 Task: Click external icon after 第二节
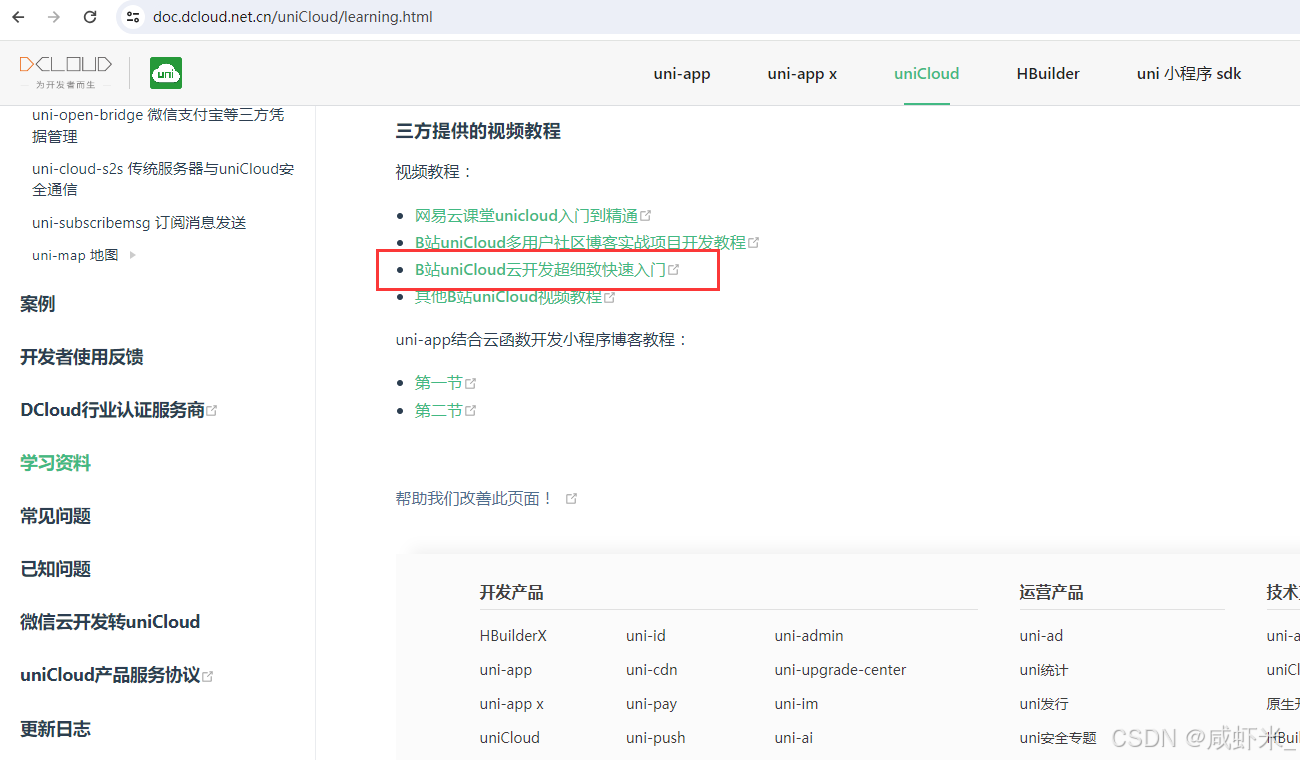(471, 410)
